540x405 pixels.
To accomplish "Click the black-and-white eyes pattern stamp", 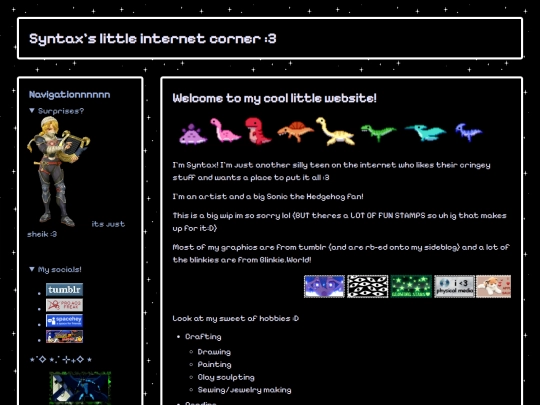I will [x=367, y=286].
